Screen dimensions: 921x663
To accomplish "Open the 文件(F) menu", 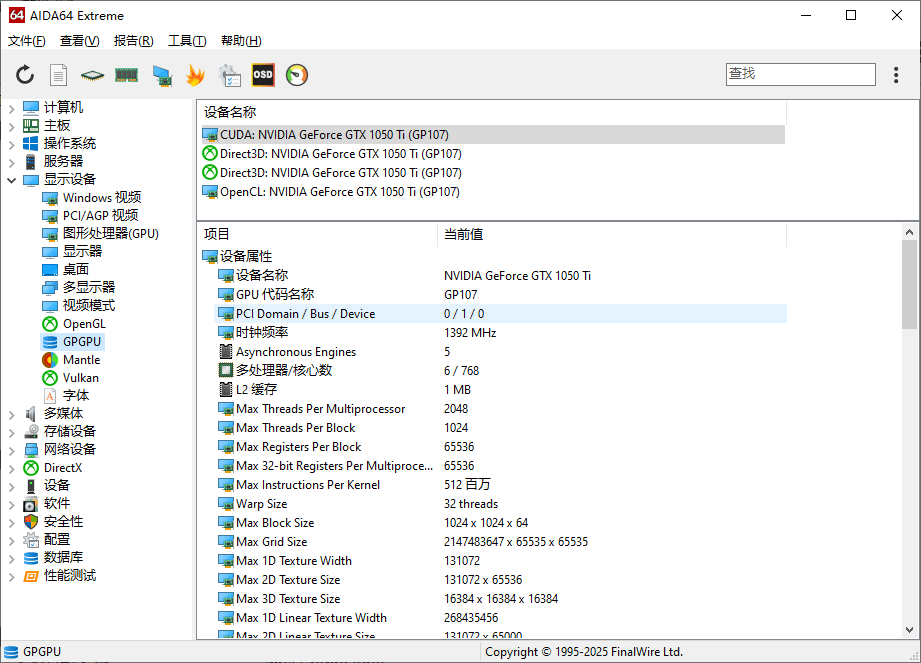I will 27,41.
